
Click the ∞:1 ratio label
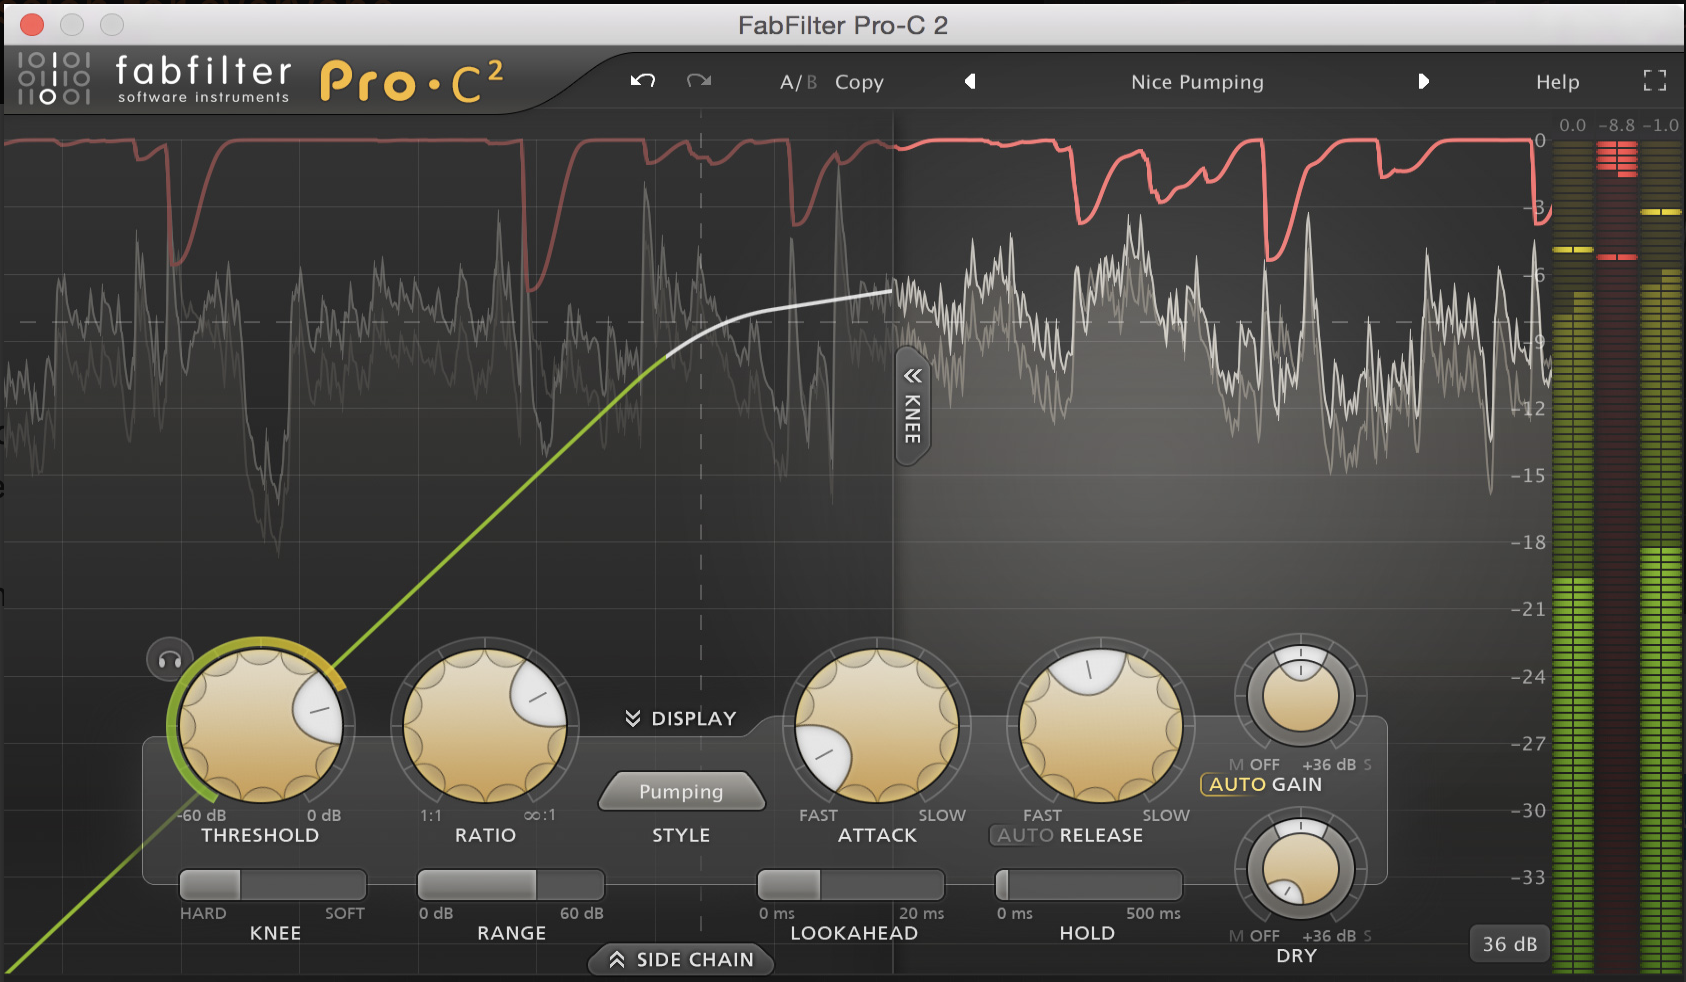540,815
